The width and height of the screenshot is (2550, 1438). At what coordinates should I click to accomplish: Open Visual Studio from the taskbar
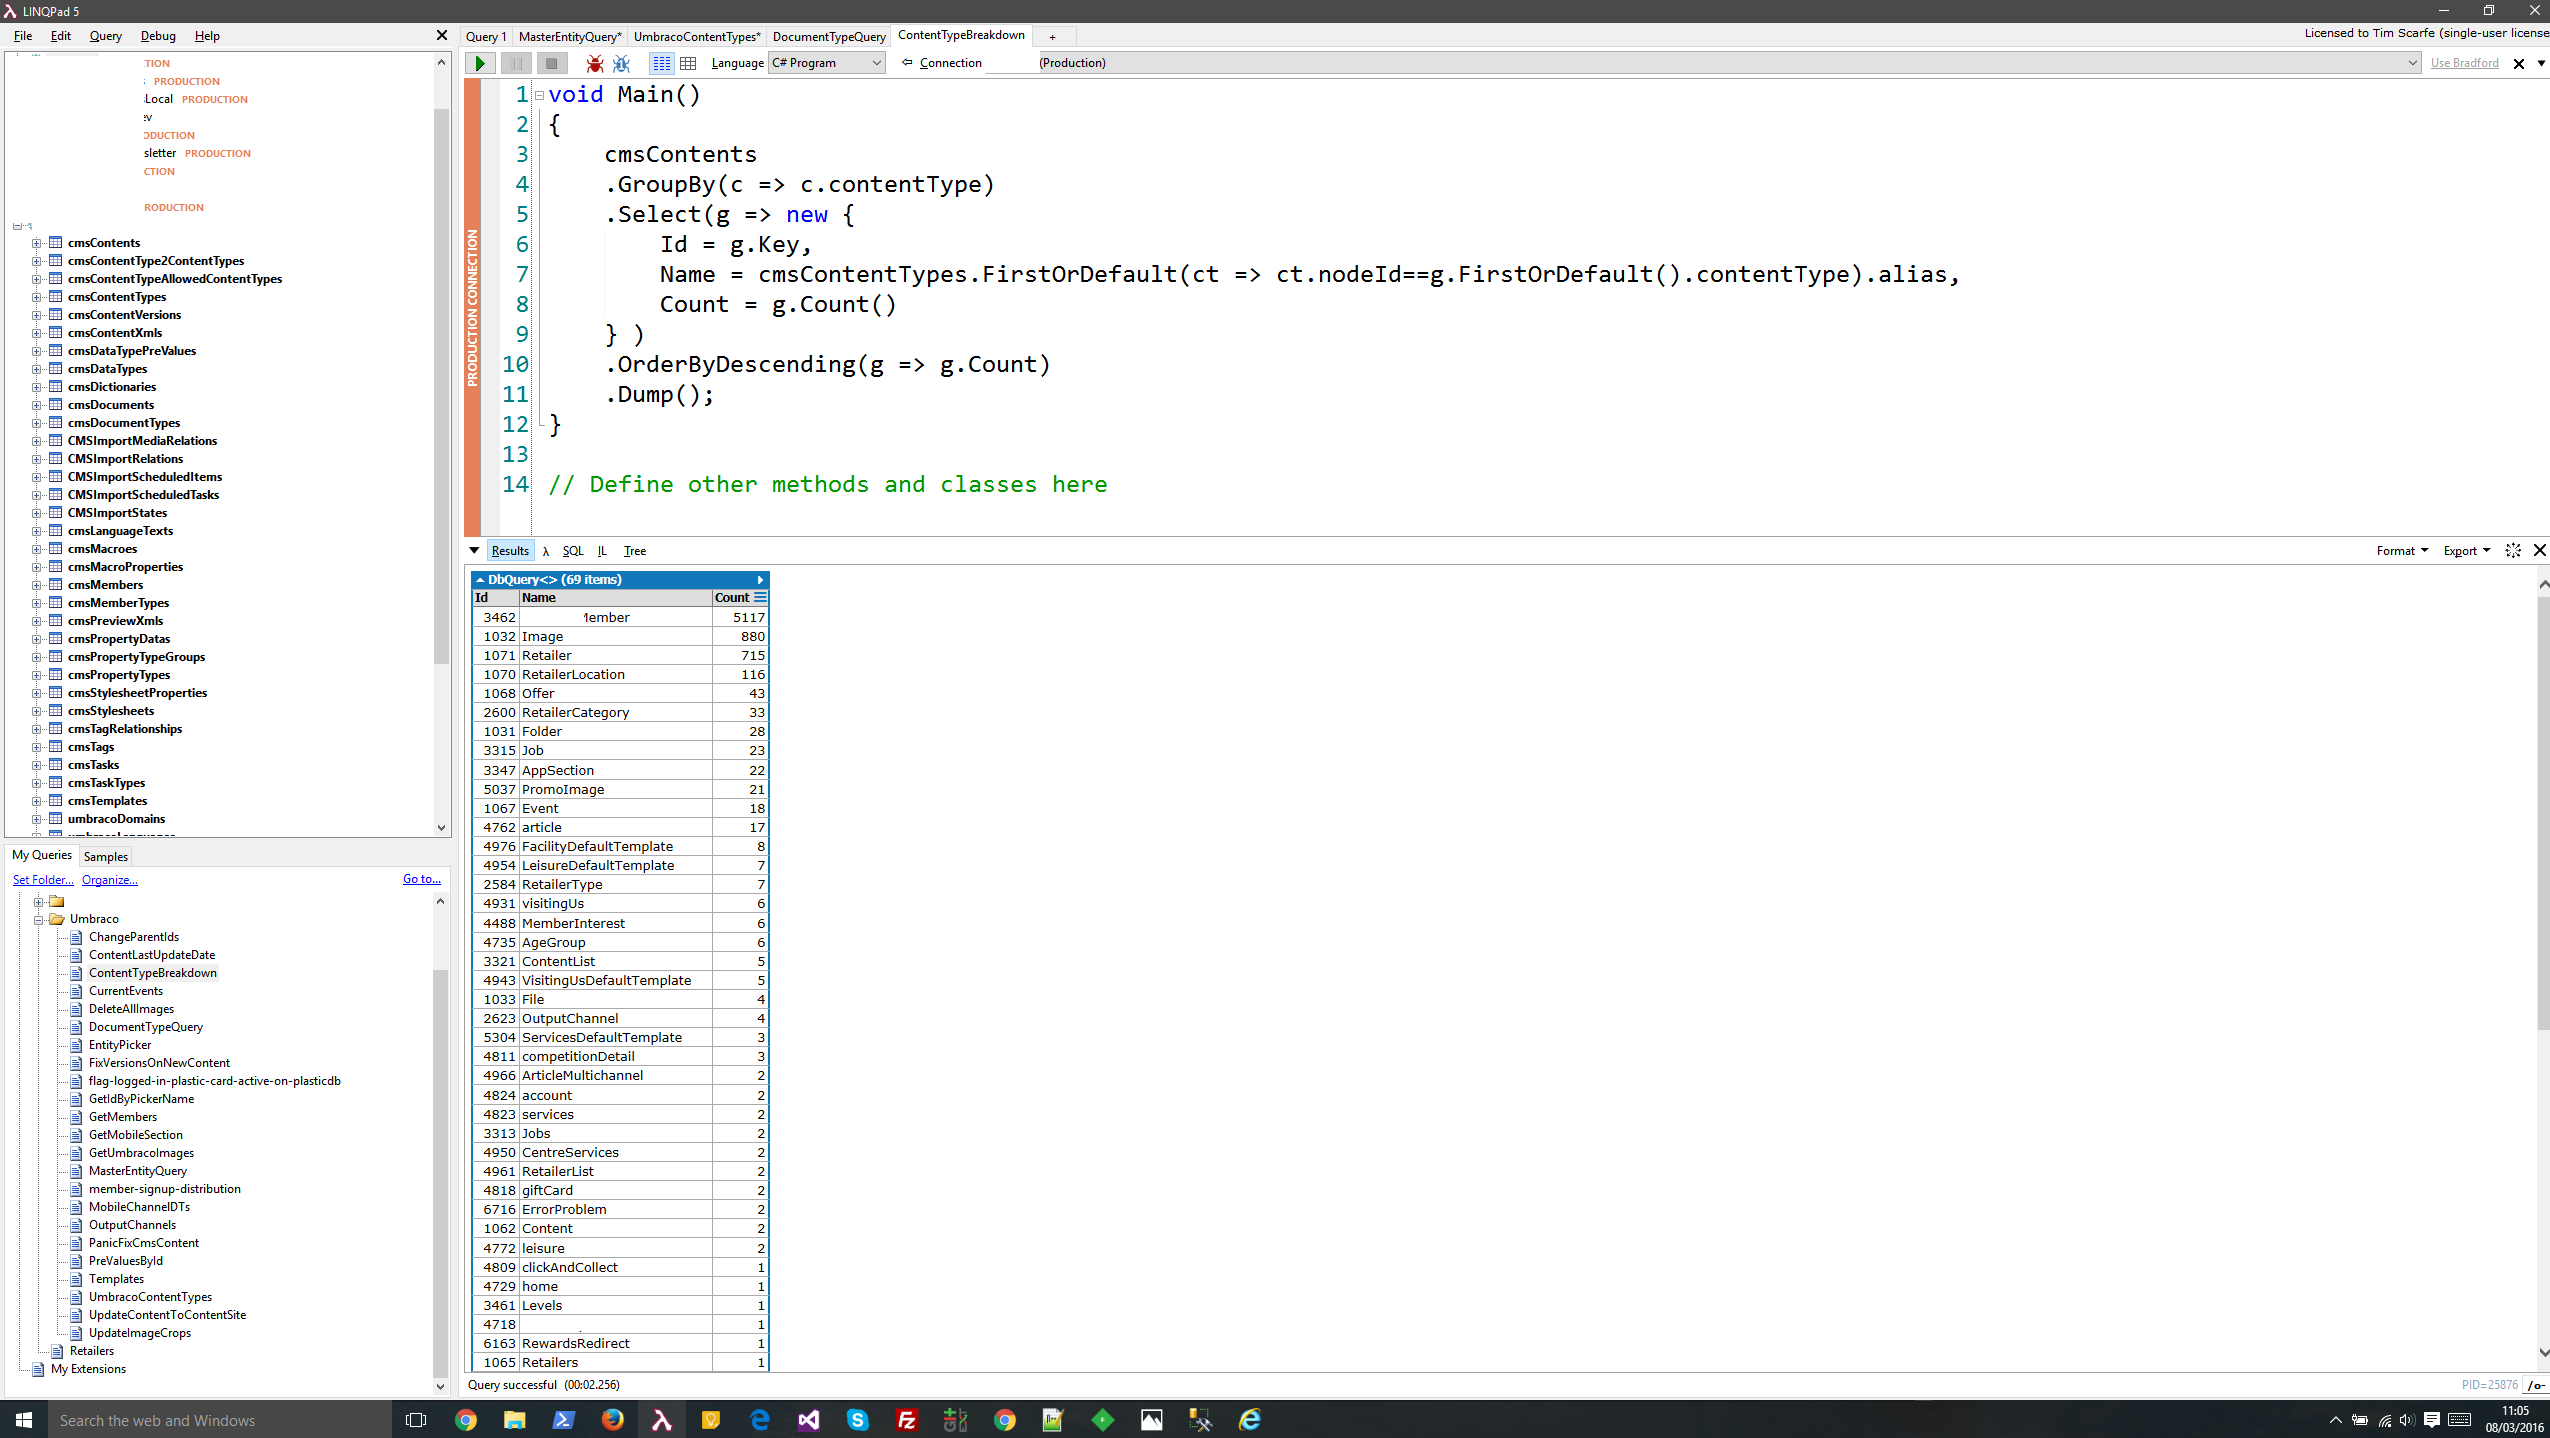pyautogui.click(x=809, y=1420)
